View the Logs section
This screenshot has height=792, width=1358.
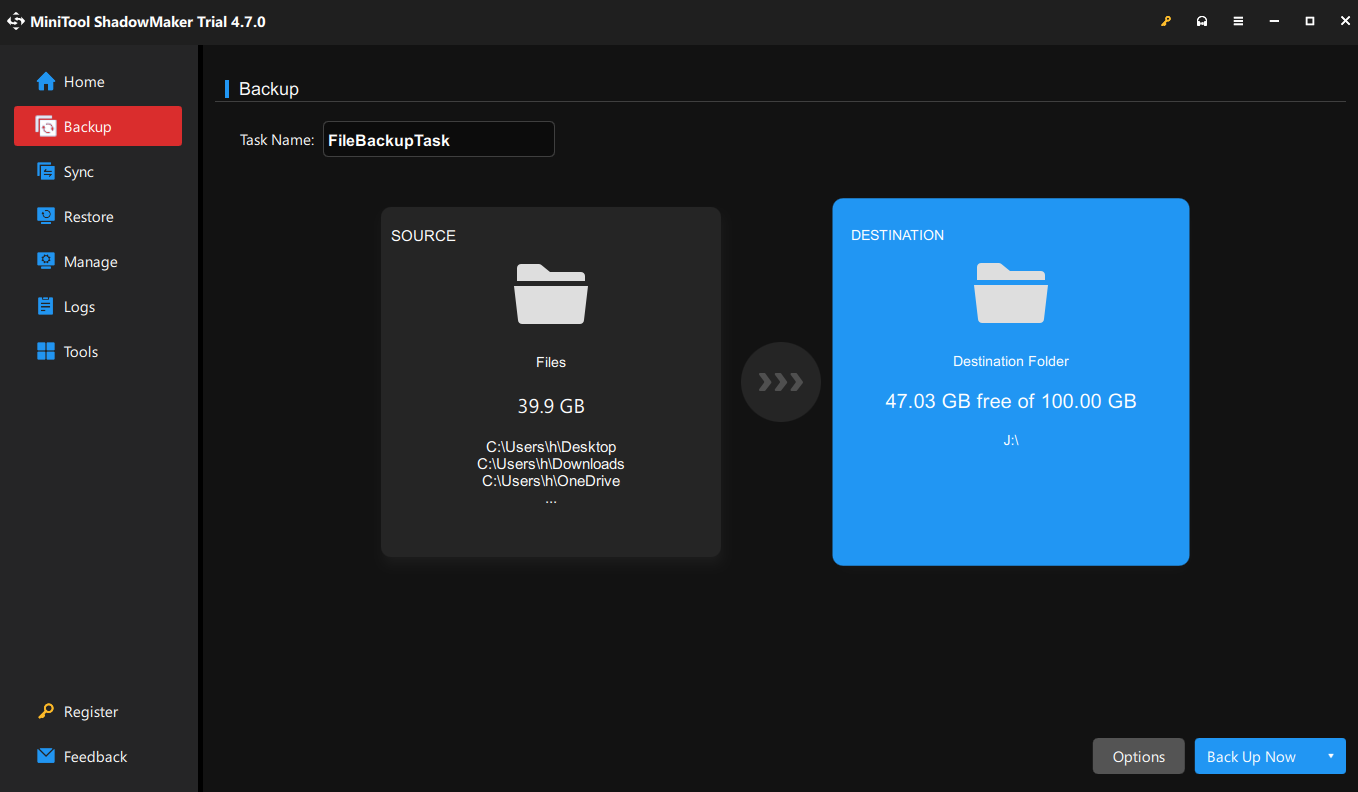pos(46,306)
